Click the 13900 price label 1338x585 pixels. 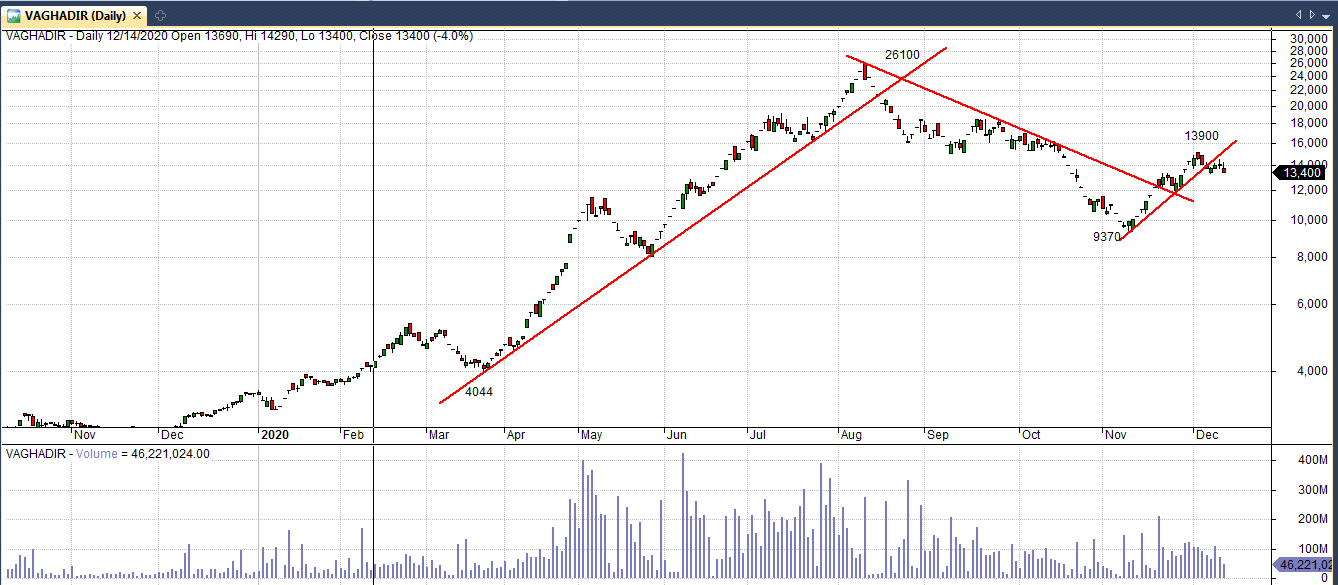tap(1201, 136)
